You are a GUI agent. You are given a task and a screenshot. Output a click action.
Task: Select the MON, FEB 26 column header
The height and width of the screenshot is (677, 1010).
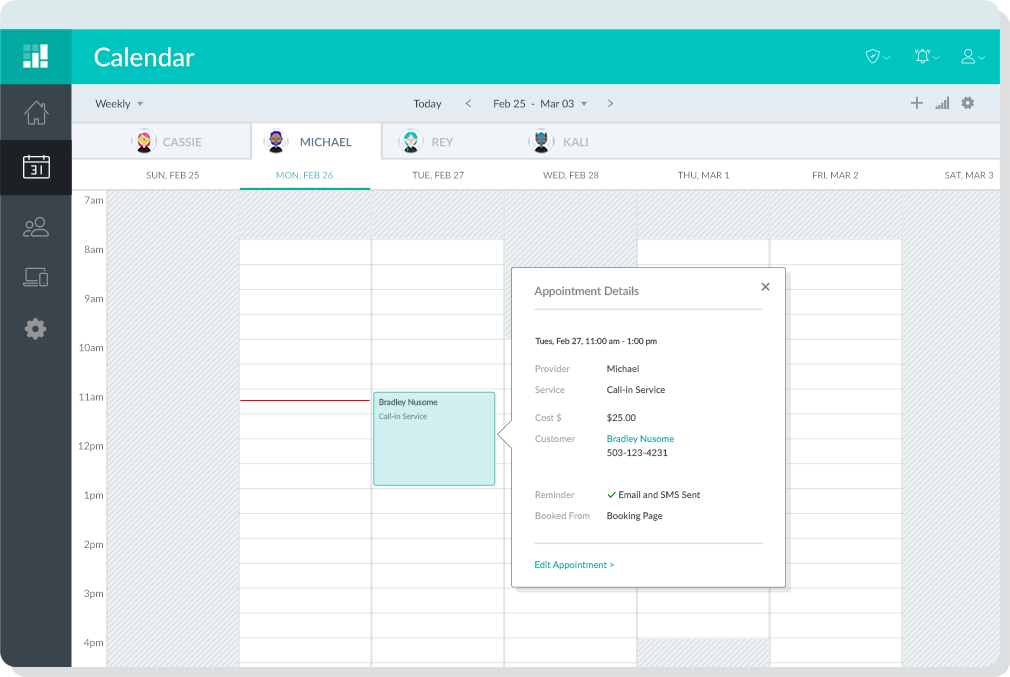point(304,175)
